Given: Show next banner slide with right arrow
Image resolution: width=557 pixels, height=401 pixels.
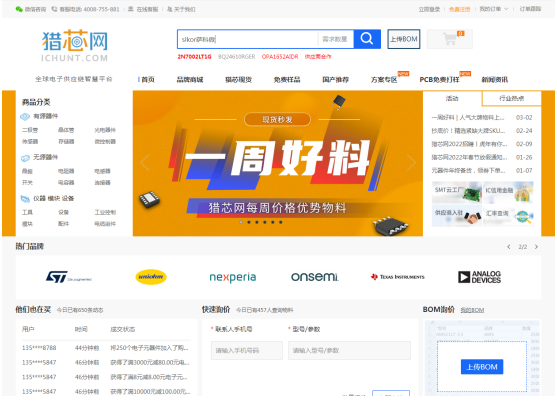Looking at the screenshot, I should pos(411,163).
